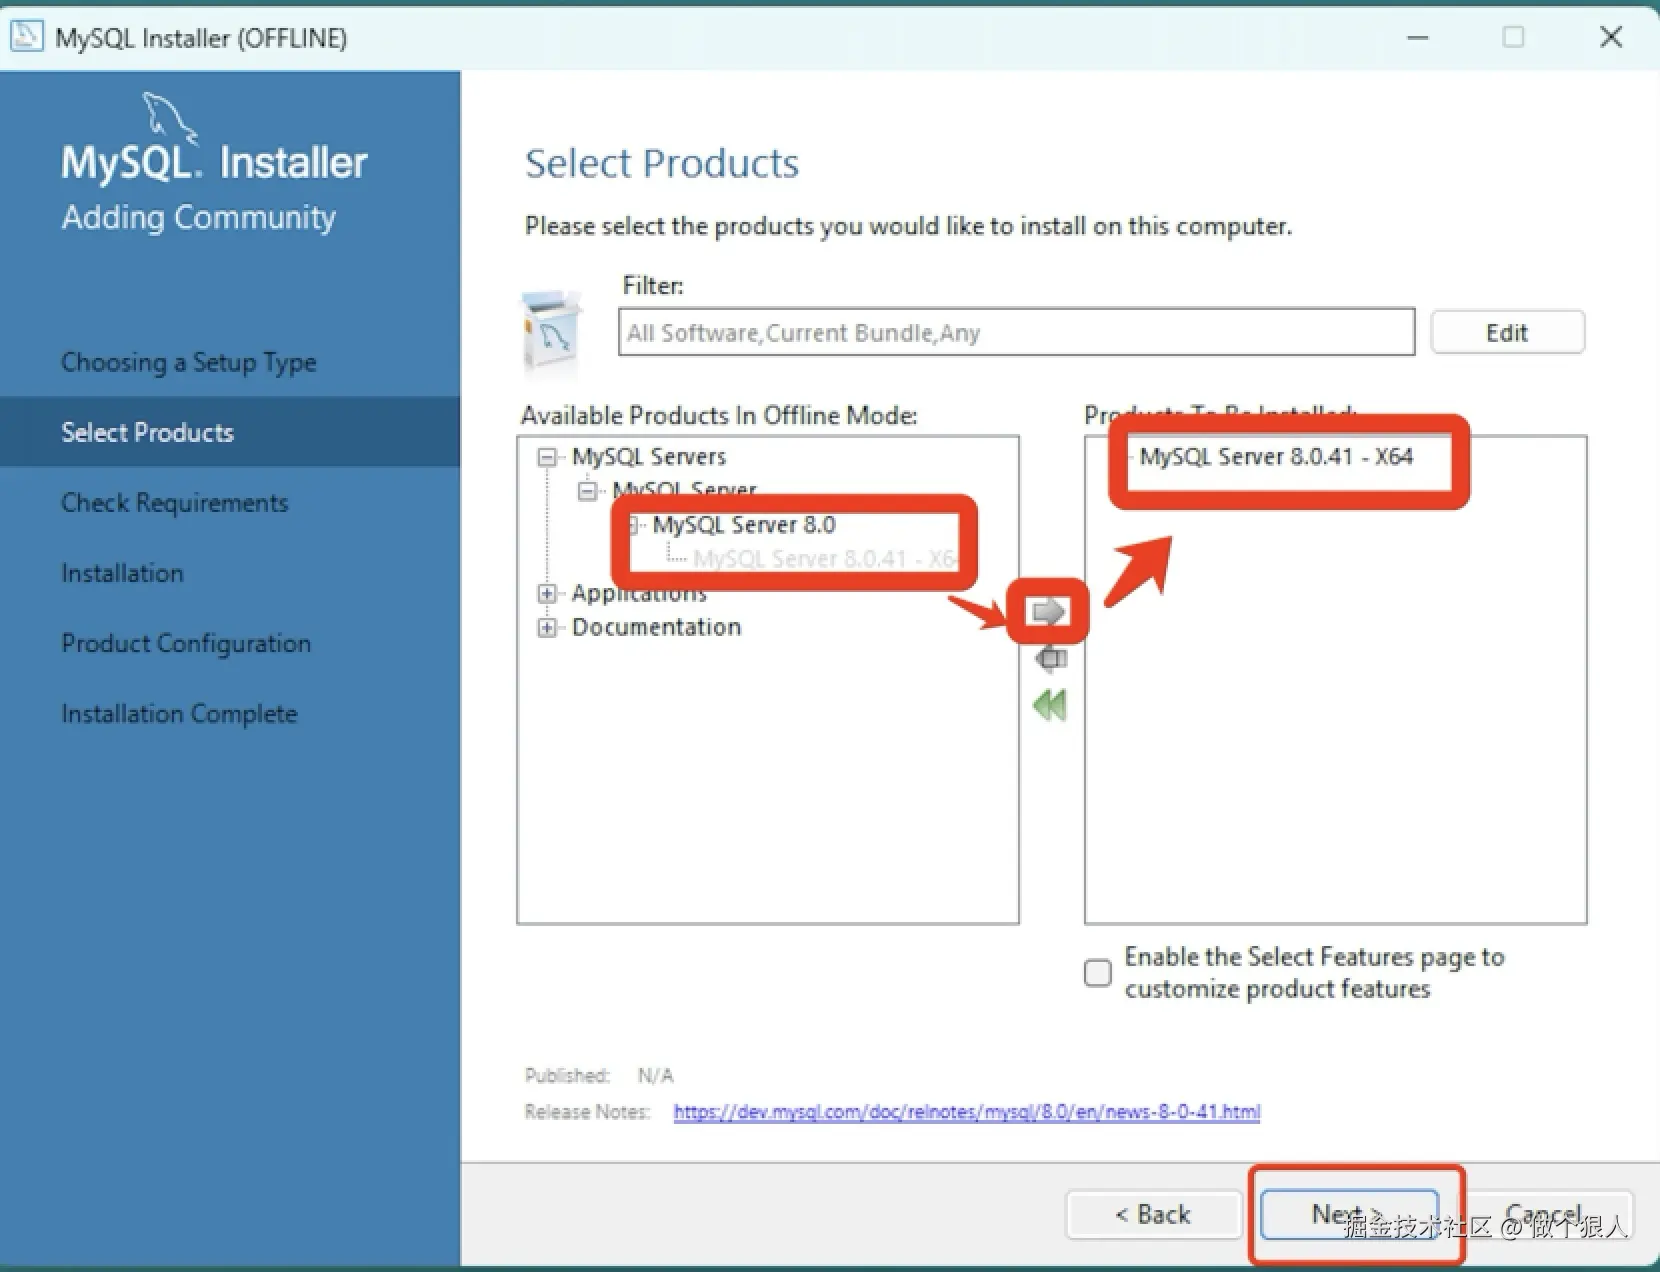Image resolution: width=1660 pixels, height=1272 pixels.
Task: Click the add product right arrow
Action: point(1048,611)
